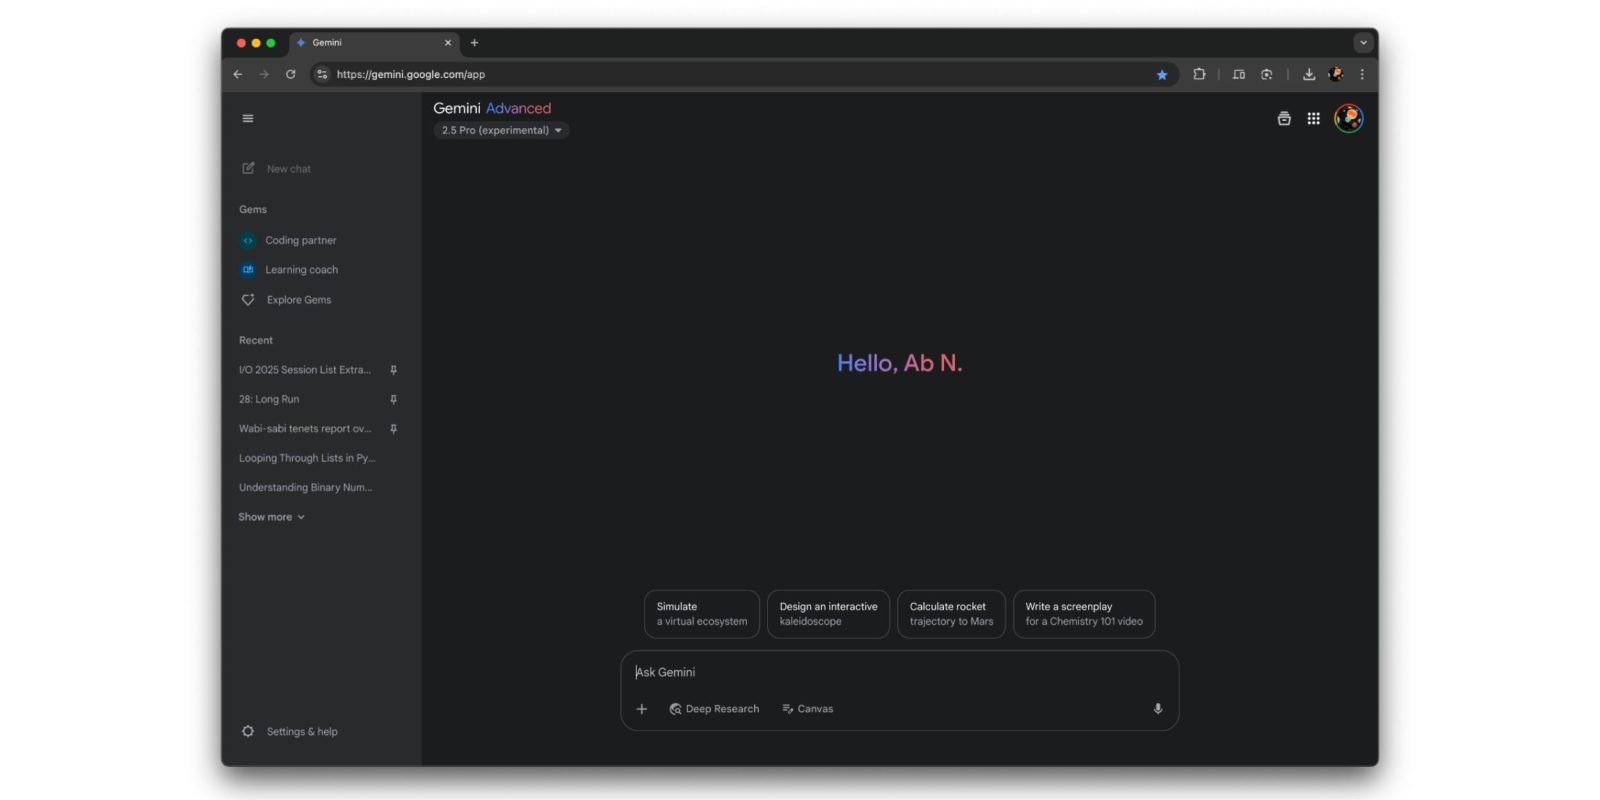
Task: Toggle the Deep Research mode
Action: pos(714,709)
